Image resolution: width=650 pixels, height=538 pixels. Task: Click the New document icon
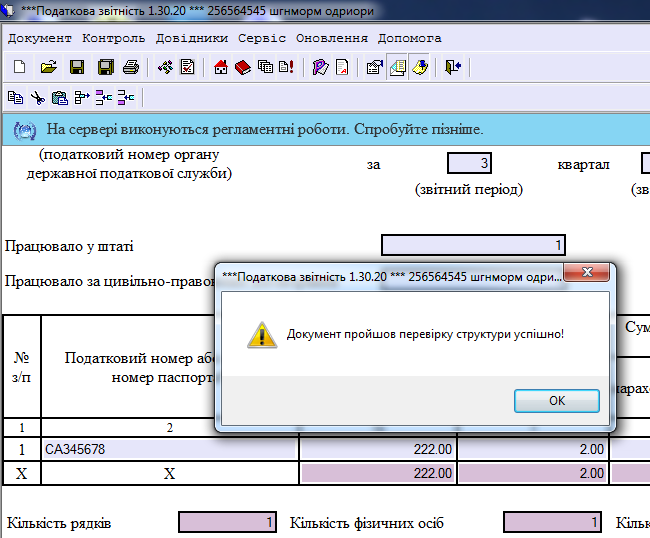pos(19,68)
